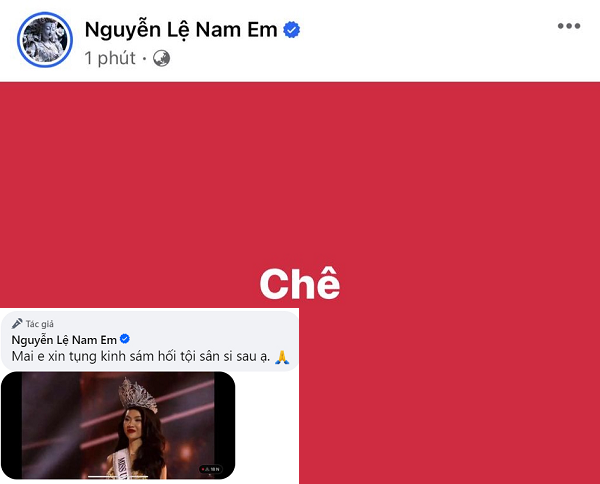The image size is (600, 484).
Task: Click the globe public privacy icon
Action: (x=161, y=59)
